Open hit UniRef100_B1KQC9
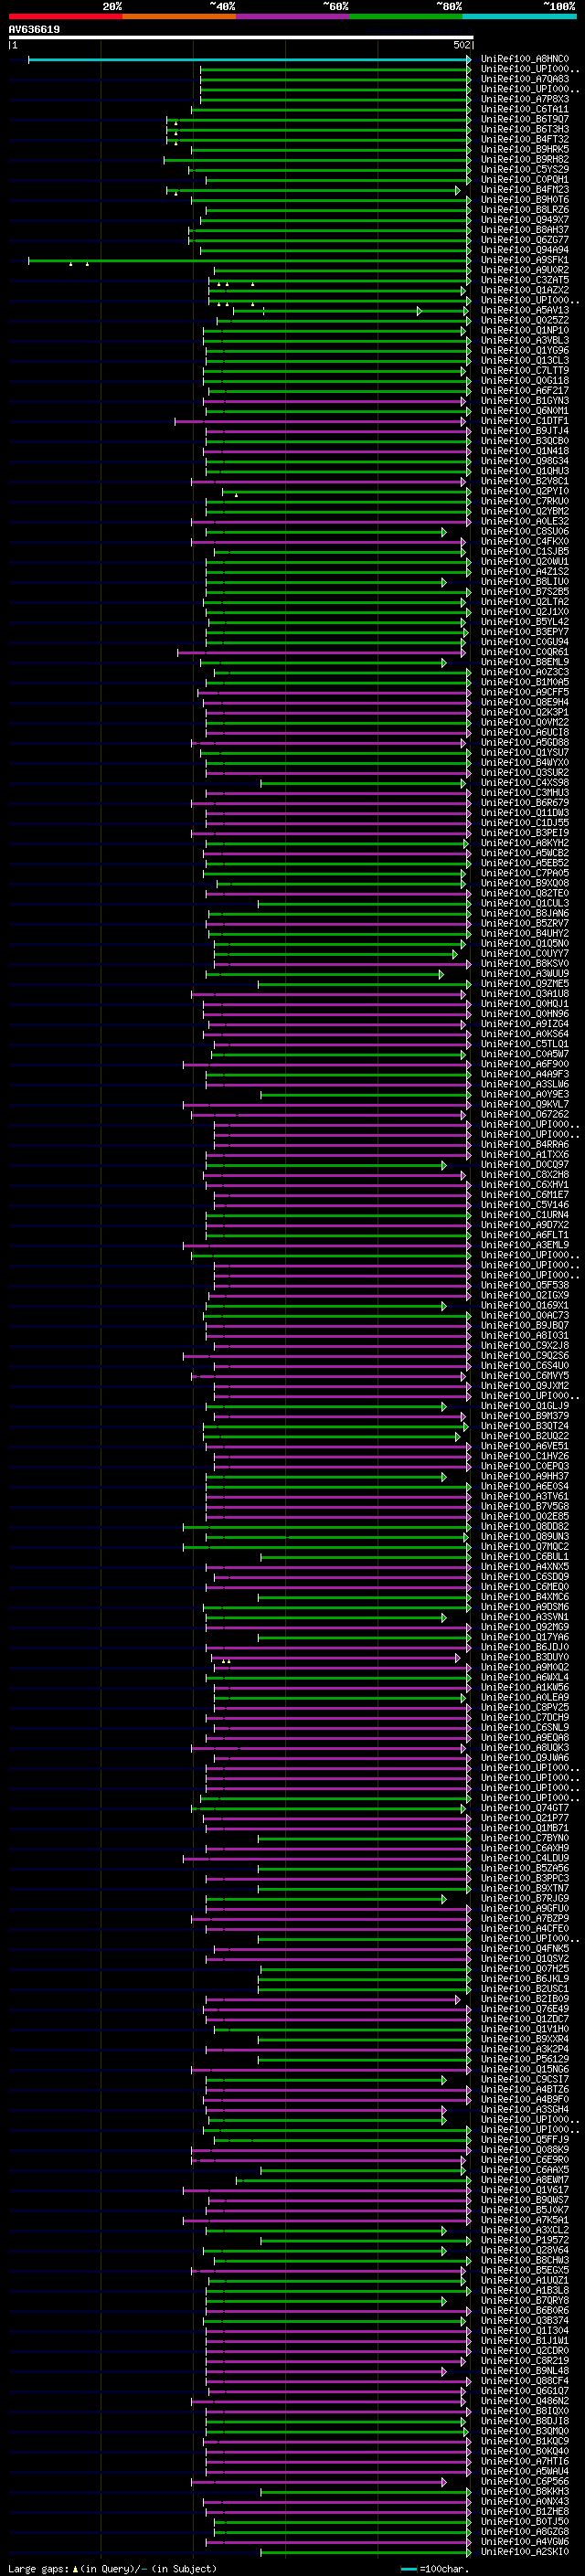The height and width of the screenshot is (2576, 585). click(524, 2441)
